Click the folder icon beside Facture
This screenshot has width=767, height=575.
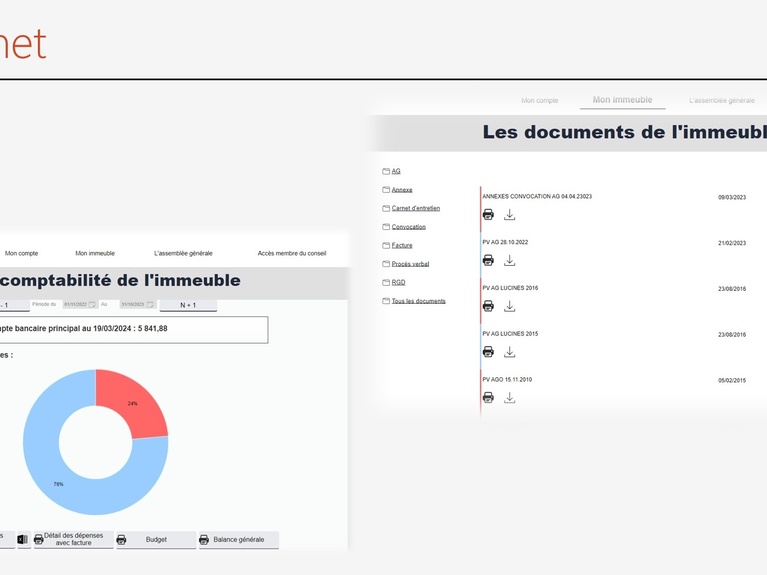(386, 245)
